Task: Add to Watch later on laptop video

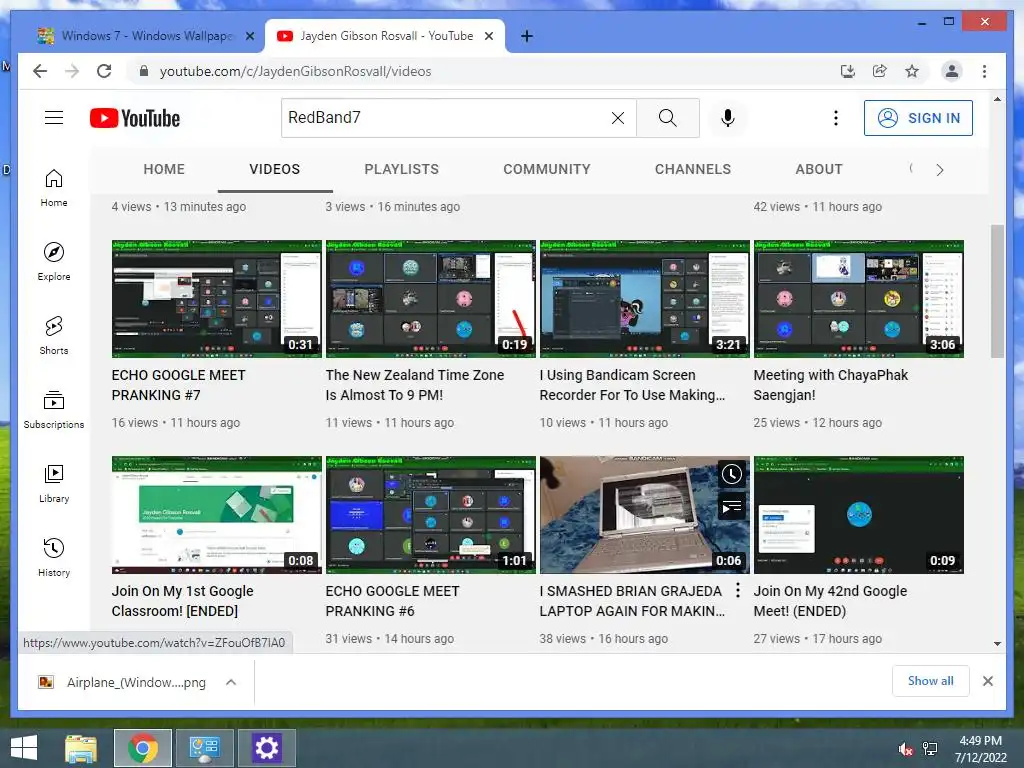Action: pyautogui.click(x=731, y=474)
